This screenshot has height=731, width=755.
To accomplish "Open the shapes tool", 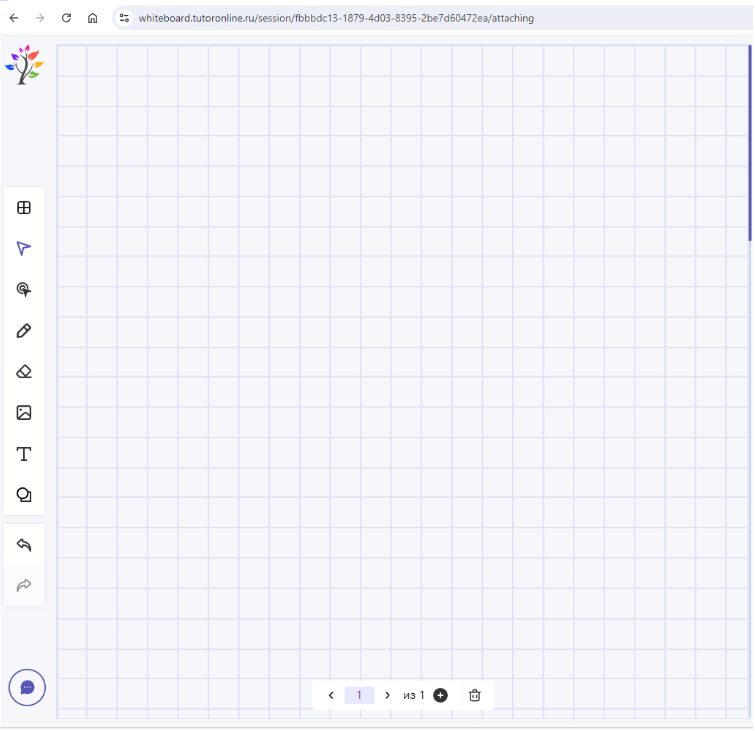I will pyautogui.click(x=24, y=495).
